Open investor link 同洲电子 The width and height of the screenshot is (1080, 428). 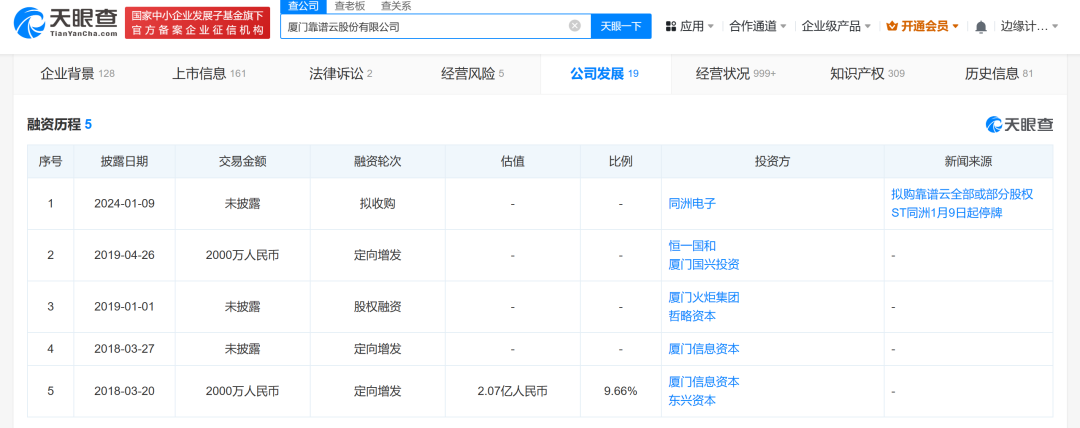coord(692,204)
